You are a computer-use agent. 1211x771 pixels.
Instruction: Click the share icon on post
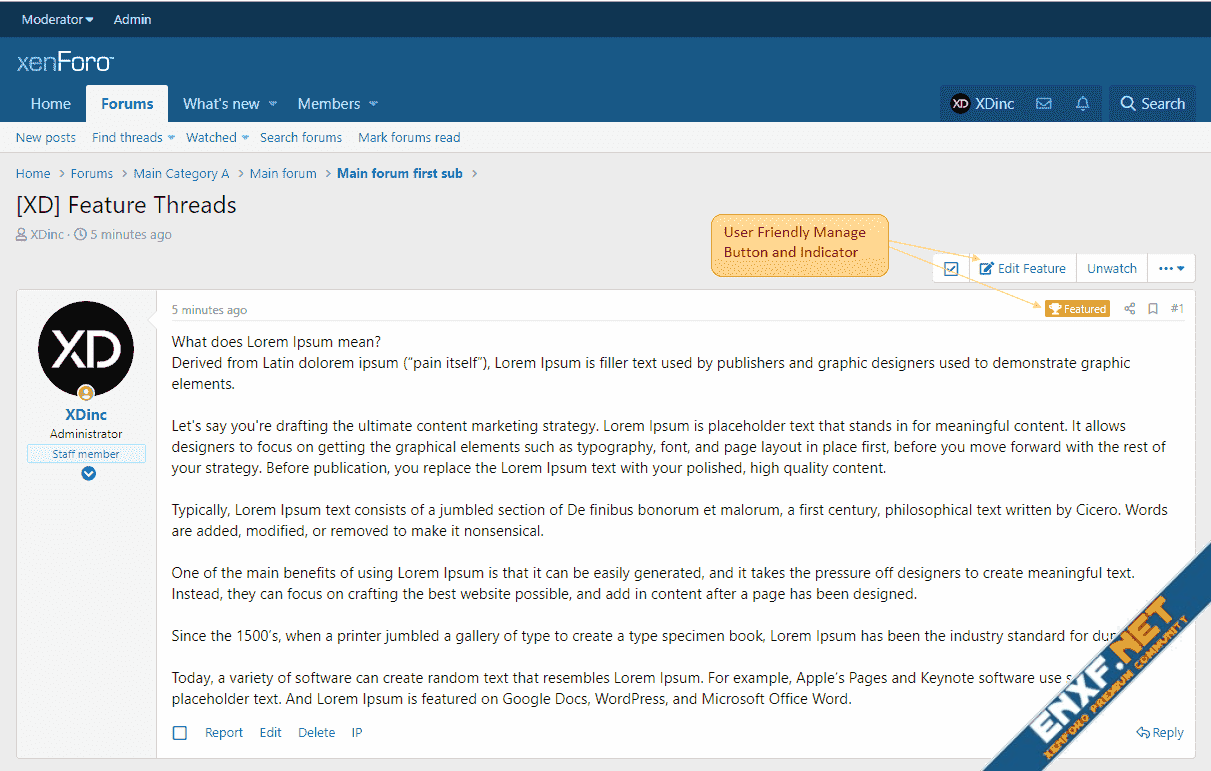point(1129,309)
